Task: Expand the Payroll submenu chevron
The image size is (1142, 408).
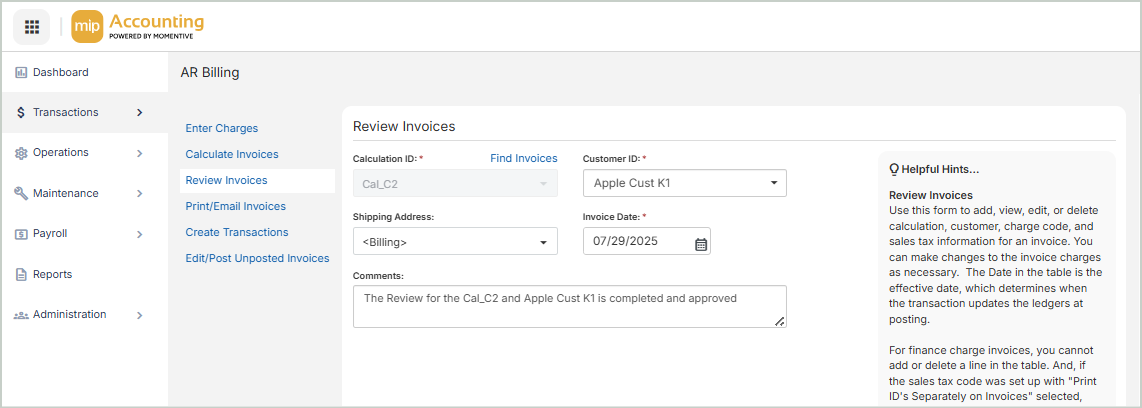Action: (139, 234)
